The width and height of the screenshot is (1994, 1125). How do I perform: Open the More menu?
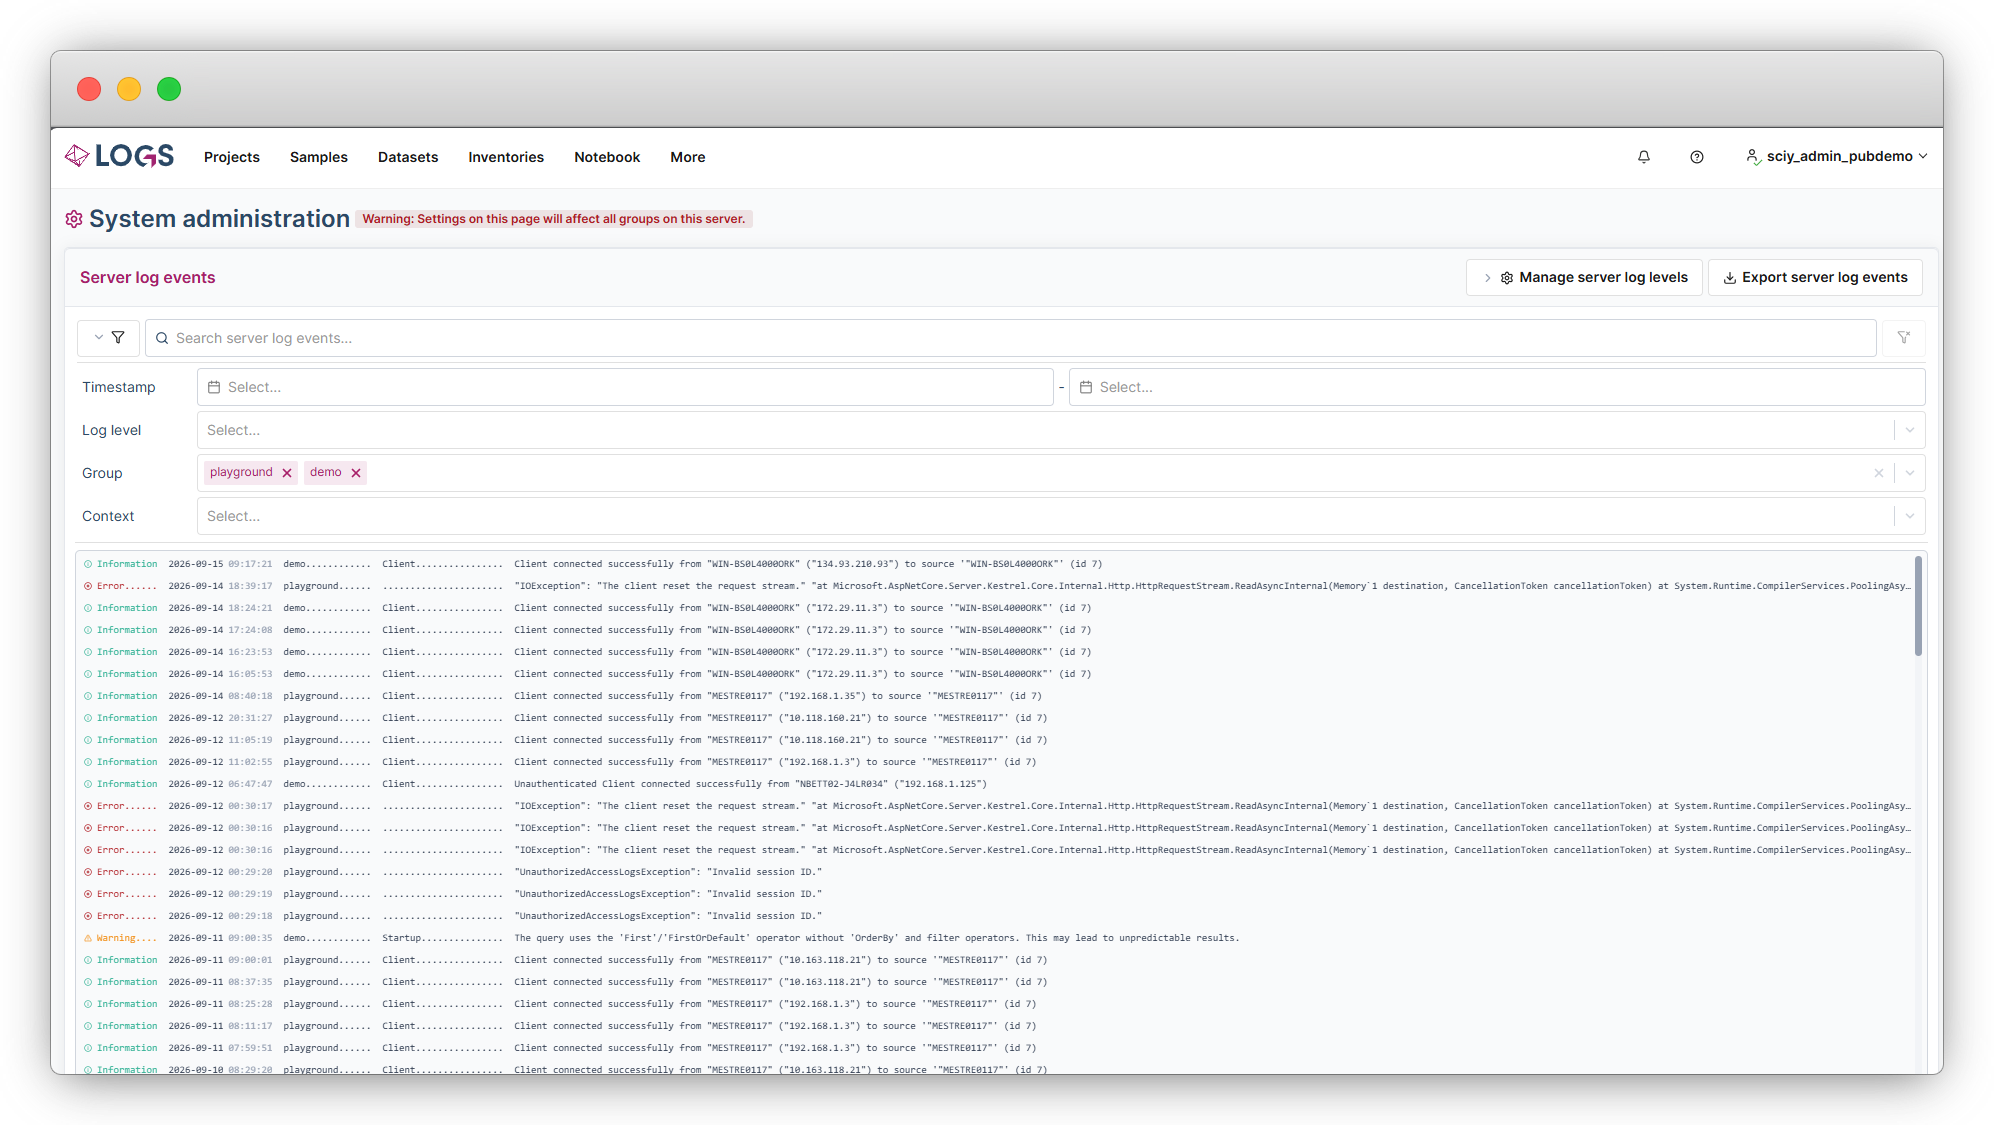pos(688,157)
